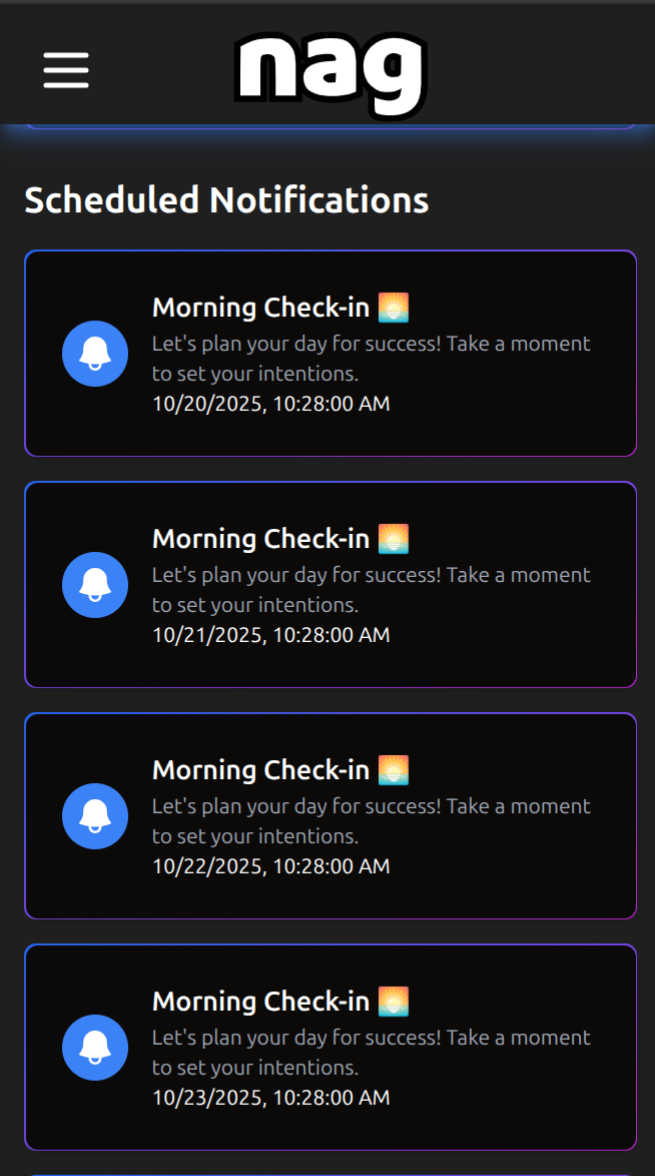655x1176 pixels.
Task: Open the 10/20/2025 Morning Check-in title
Action: pyautogui.click(x=261, y=308)
